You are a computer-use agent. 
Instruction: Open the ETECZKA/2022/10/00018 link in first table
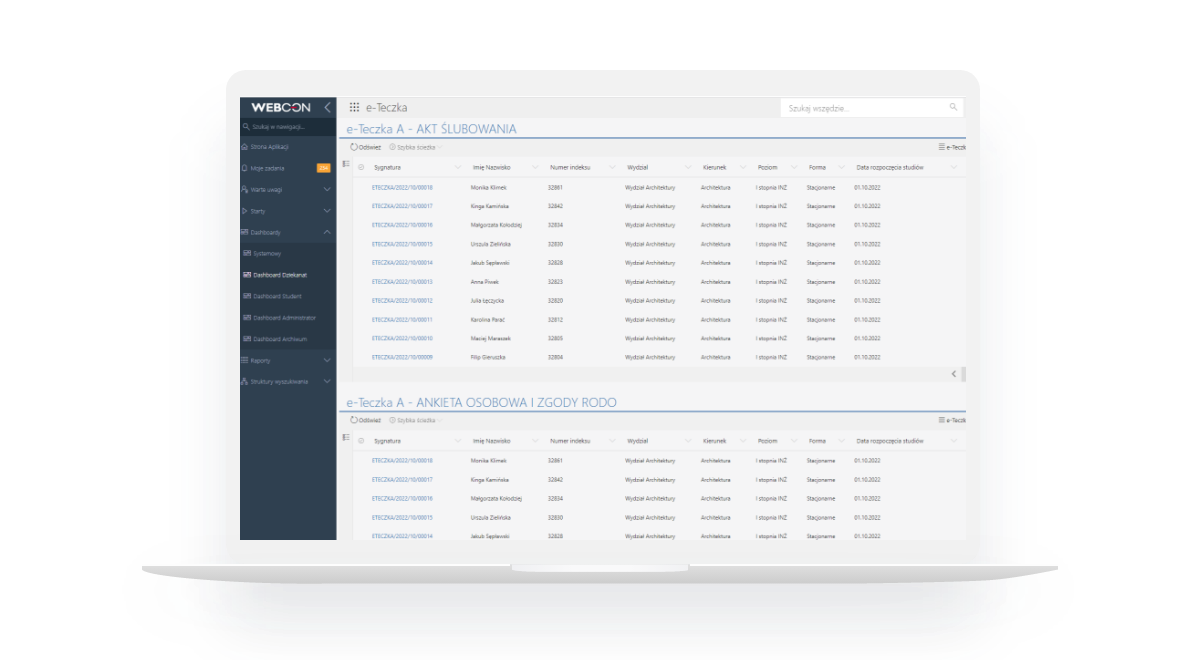click(x=402, y=187)
